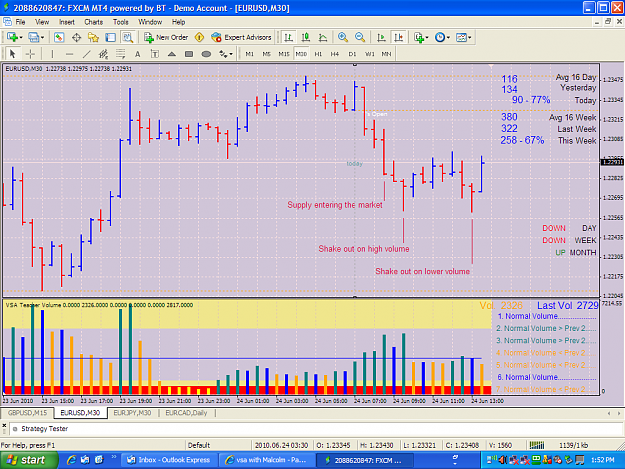Zoom in on the chart

(342, 37)
